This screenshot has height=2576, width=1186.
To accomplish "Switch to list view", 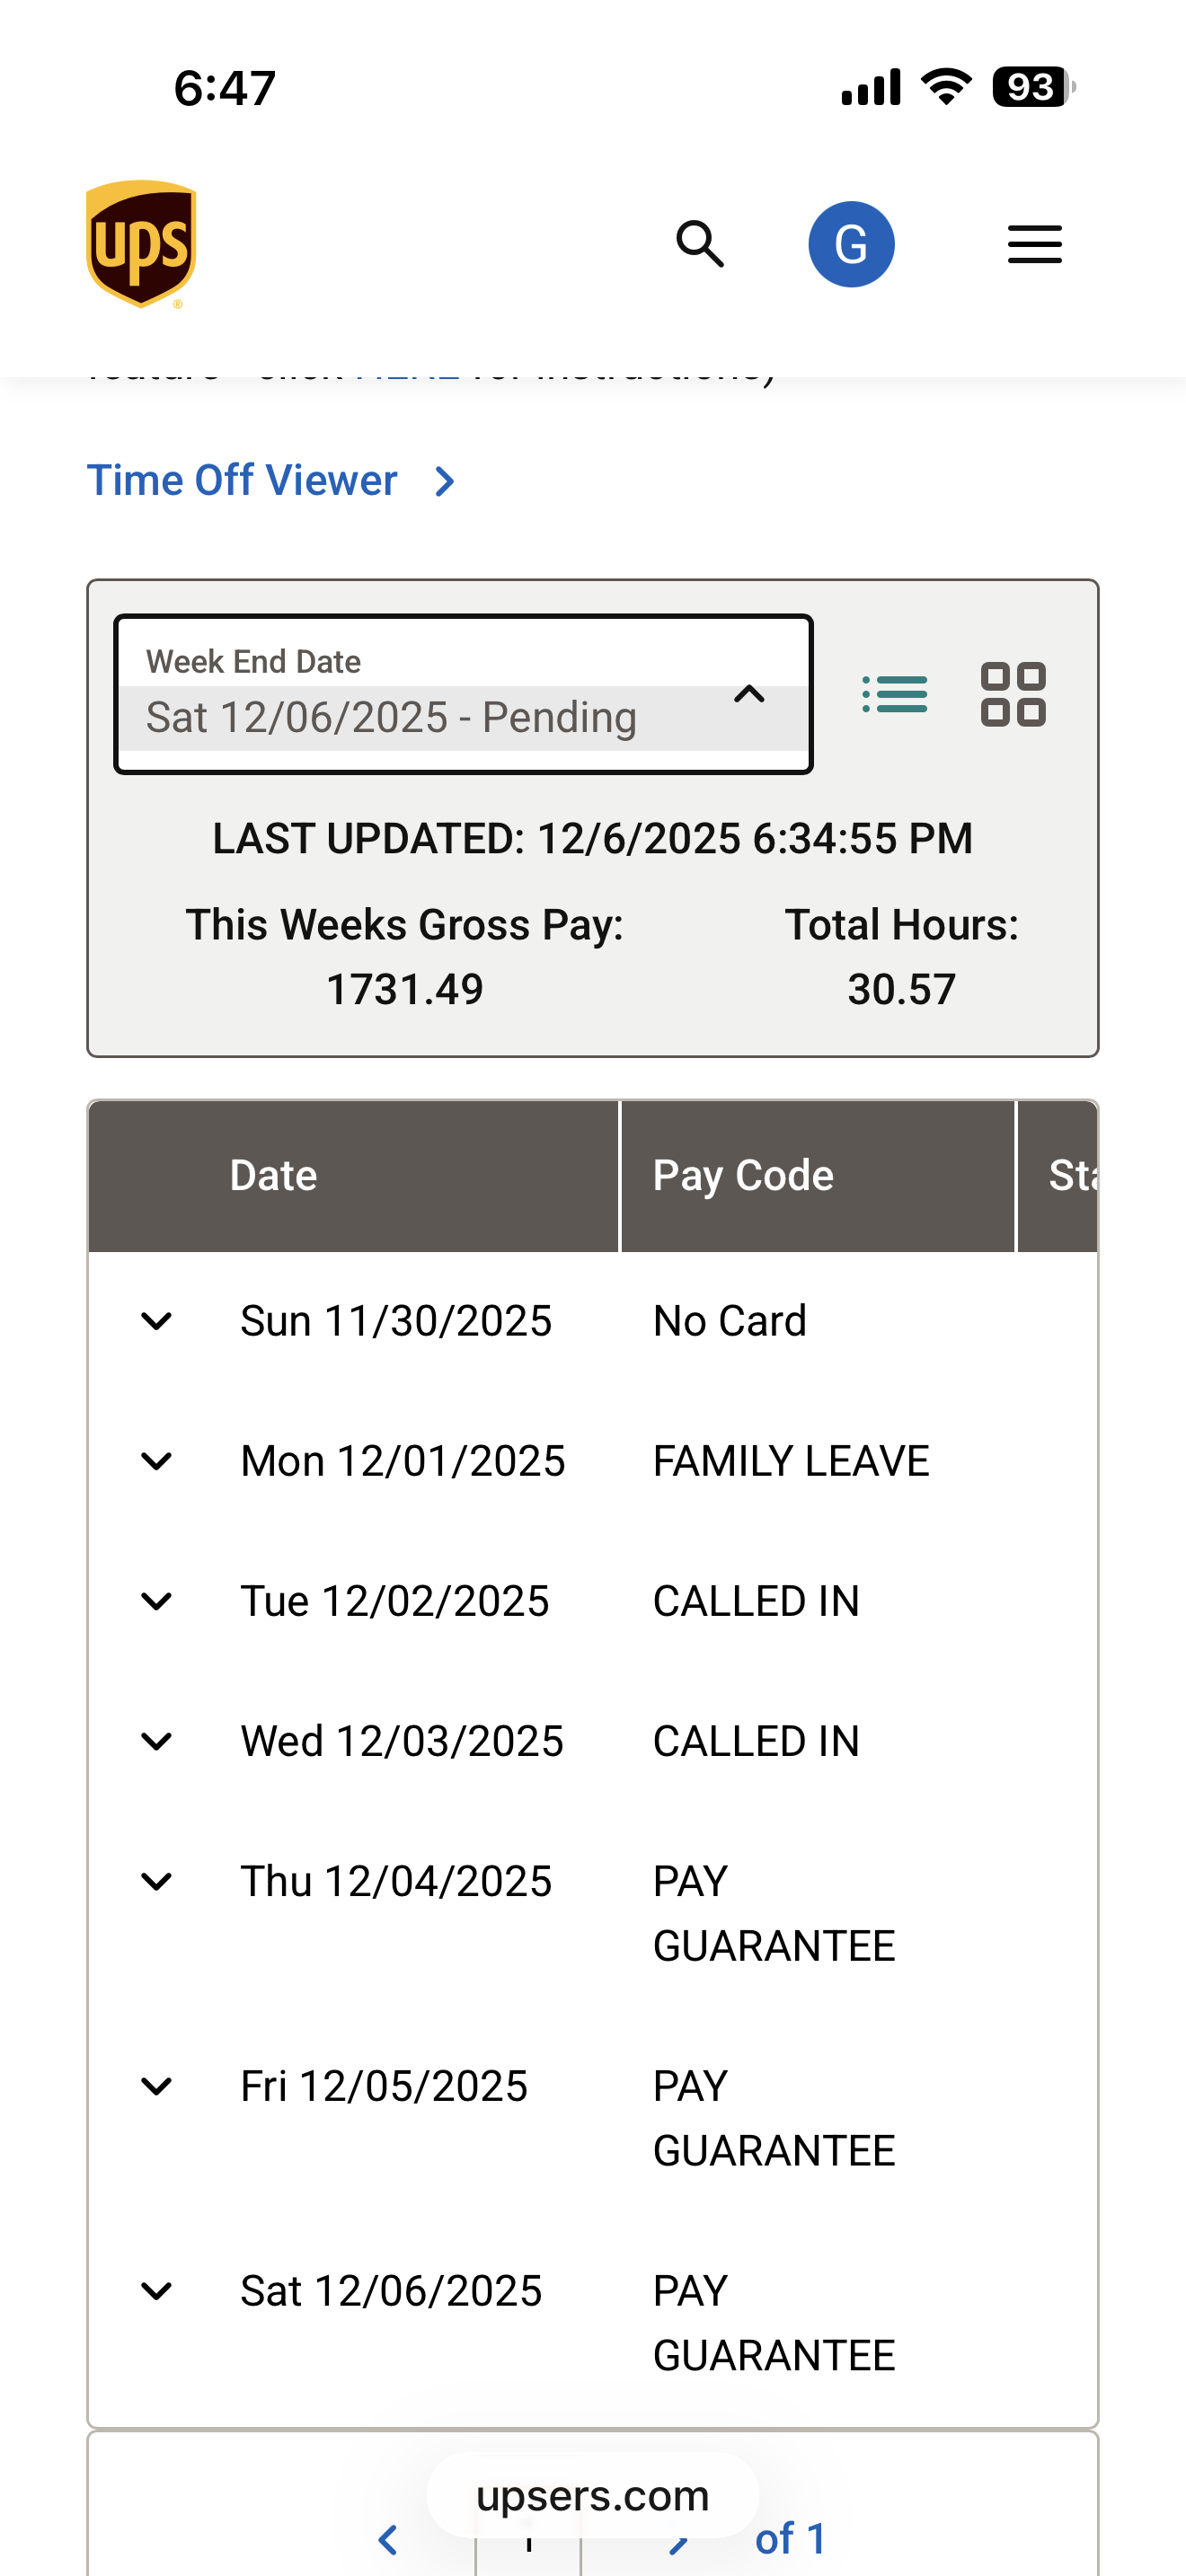I will coord(895,694).
